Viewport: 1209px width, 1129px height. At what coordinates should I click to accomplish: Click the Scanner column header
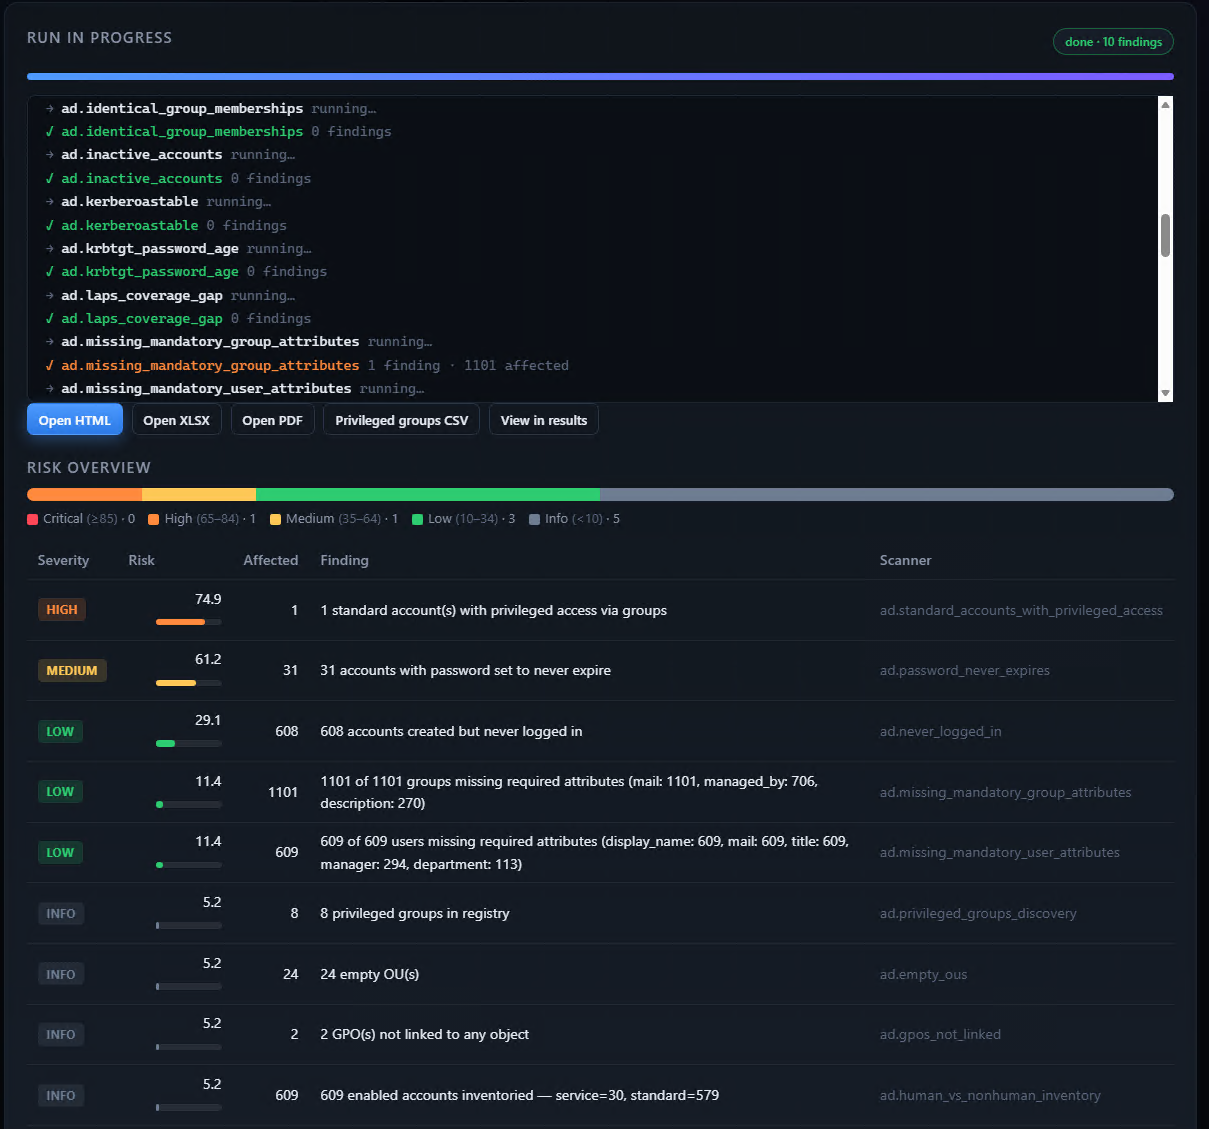click(905, 560)
